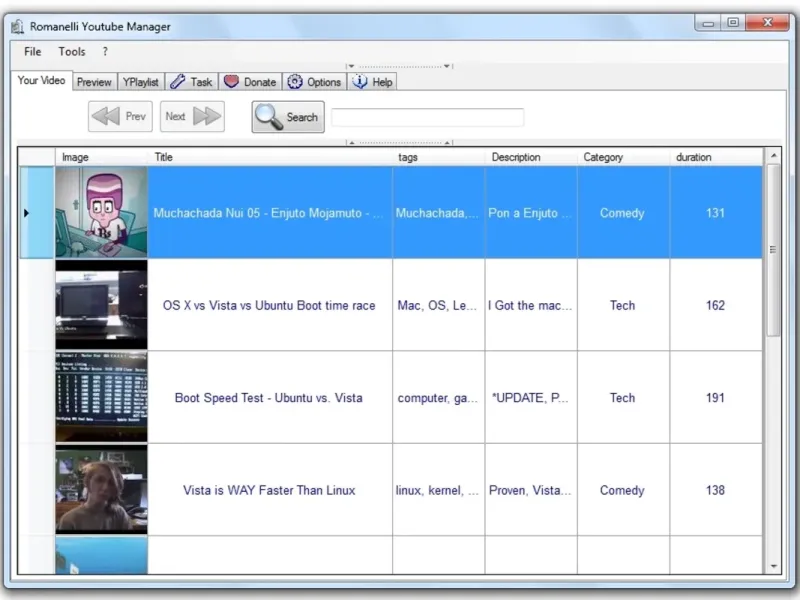This screenshot has width=800, height=600.
Task: Select title 'Boot Speed Test - Ubuntu vs. Vista'
Action: [x=270, y=397]
